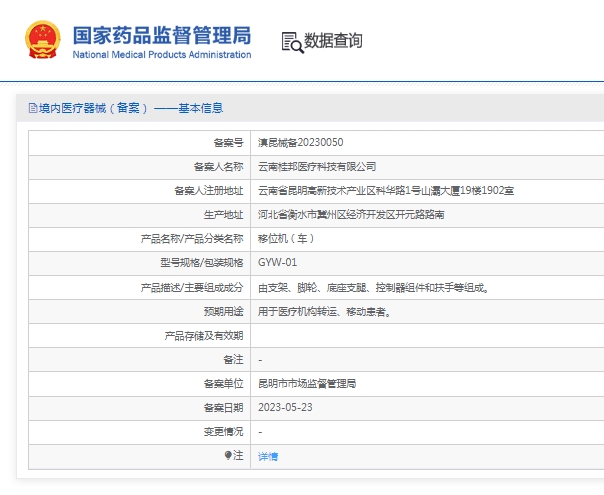Select the product description starting 由支架
The height and width of the screenshot is (495, 604).
coord(374,288)
